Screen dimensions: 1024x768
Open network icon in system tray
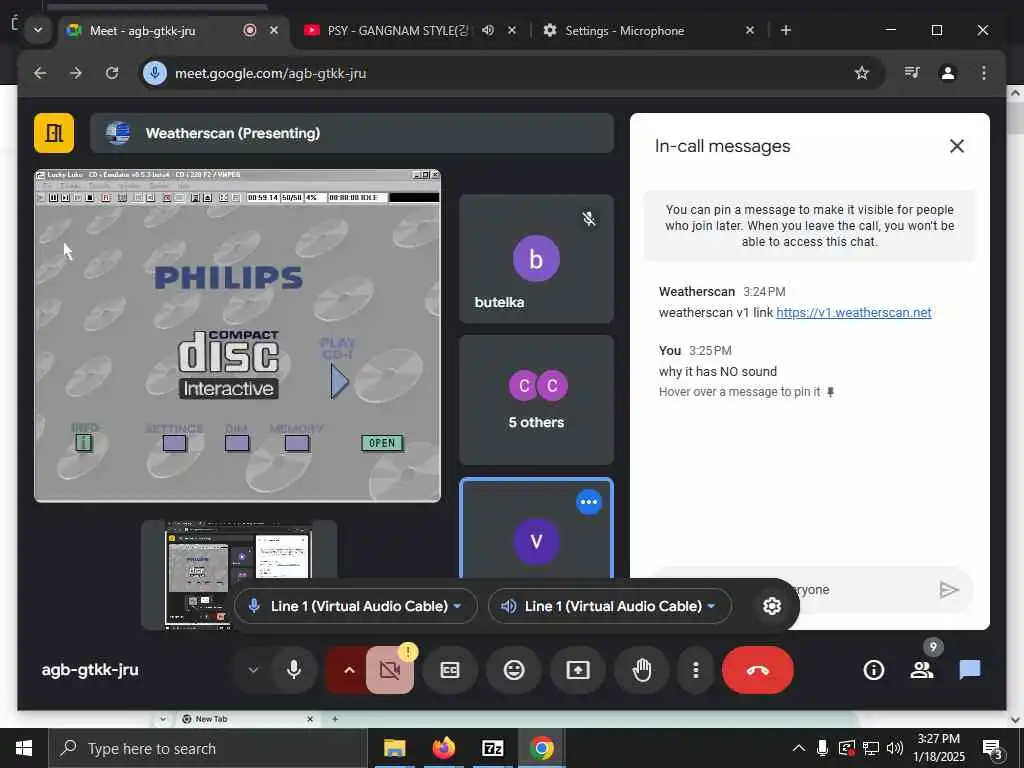[871, 748]
